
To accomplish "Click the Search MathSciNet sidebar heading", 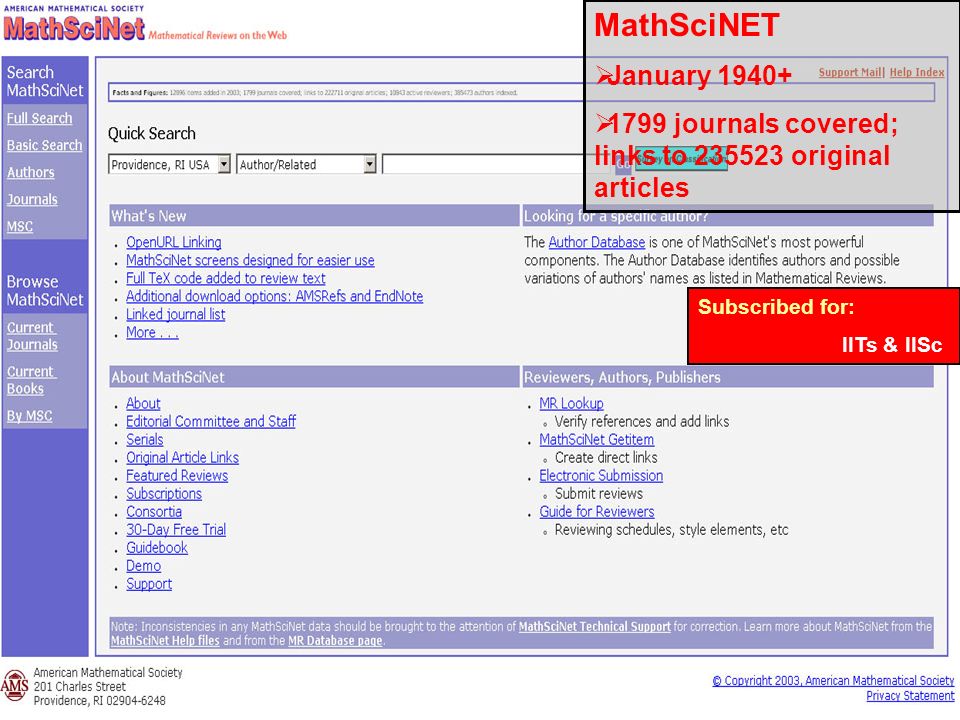I will pyautogui.click(x=45, y=81).
